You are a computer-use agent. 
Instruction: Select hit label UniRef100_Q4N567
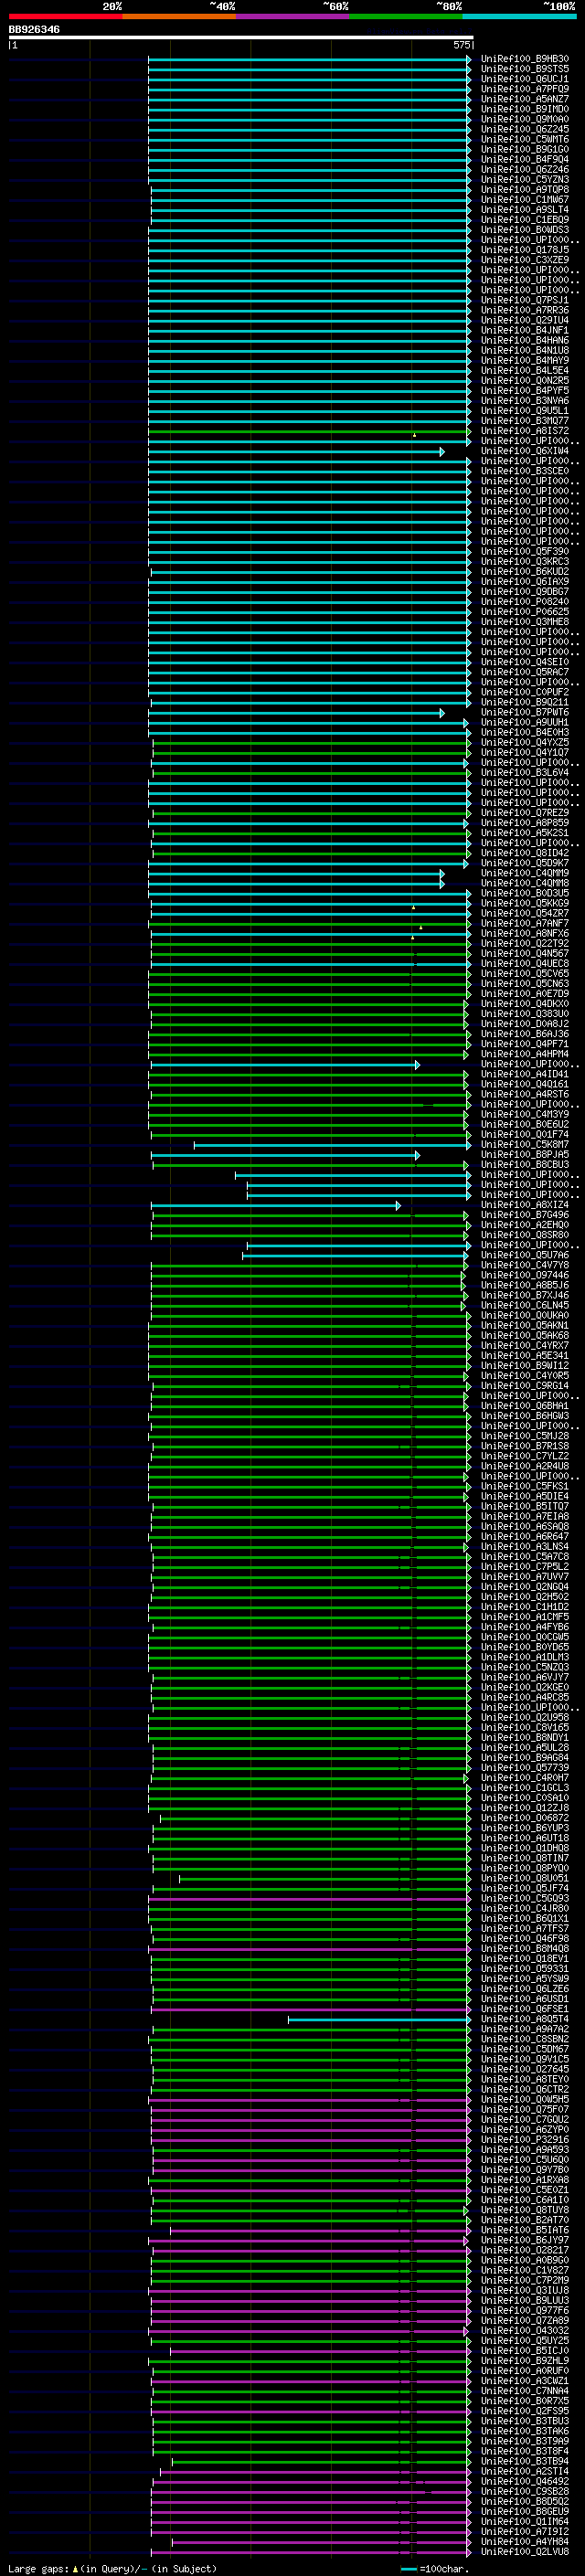525,953
